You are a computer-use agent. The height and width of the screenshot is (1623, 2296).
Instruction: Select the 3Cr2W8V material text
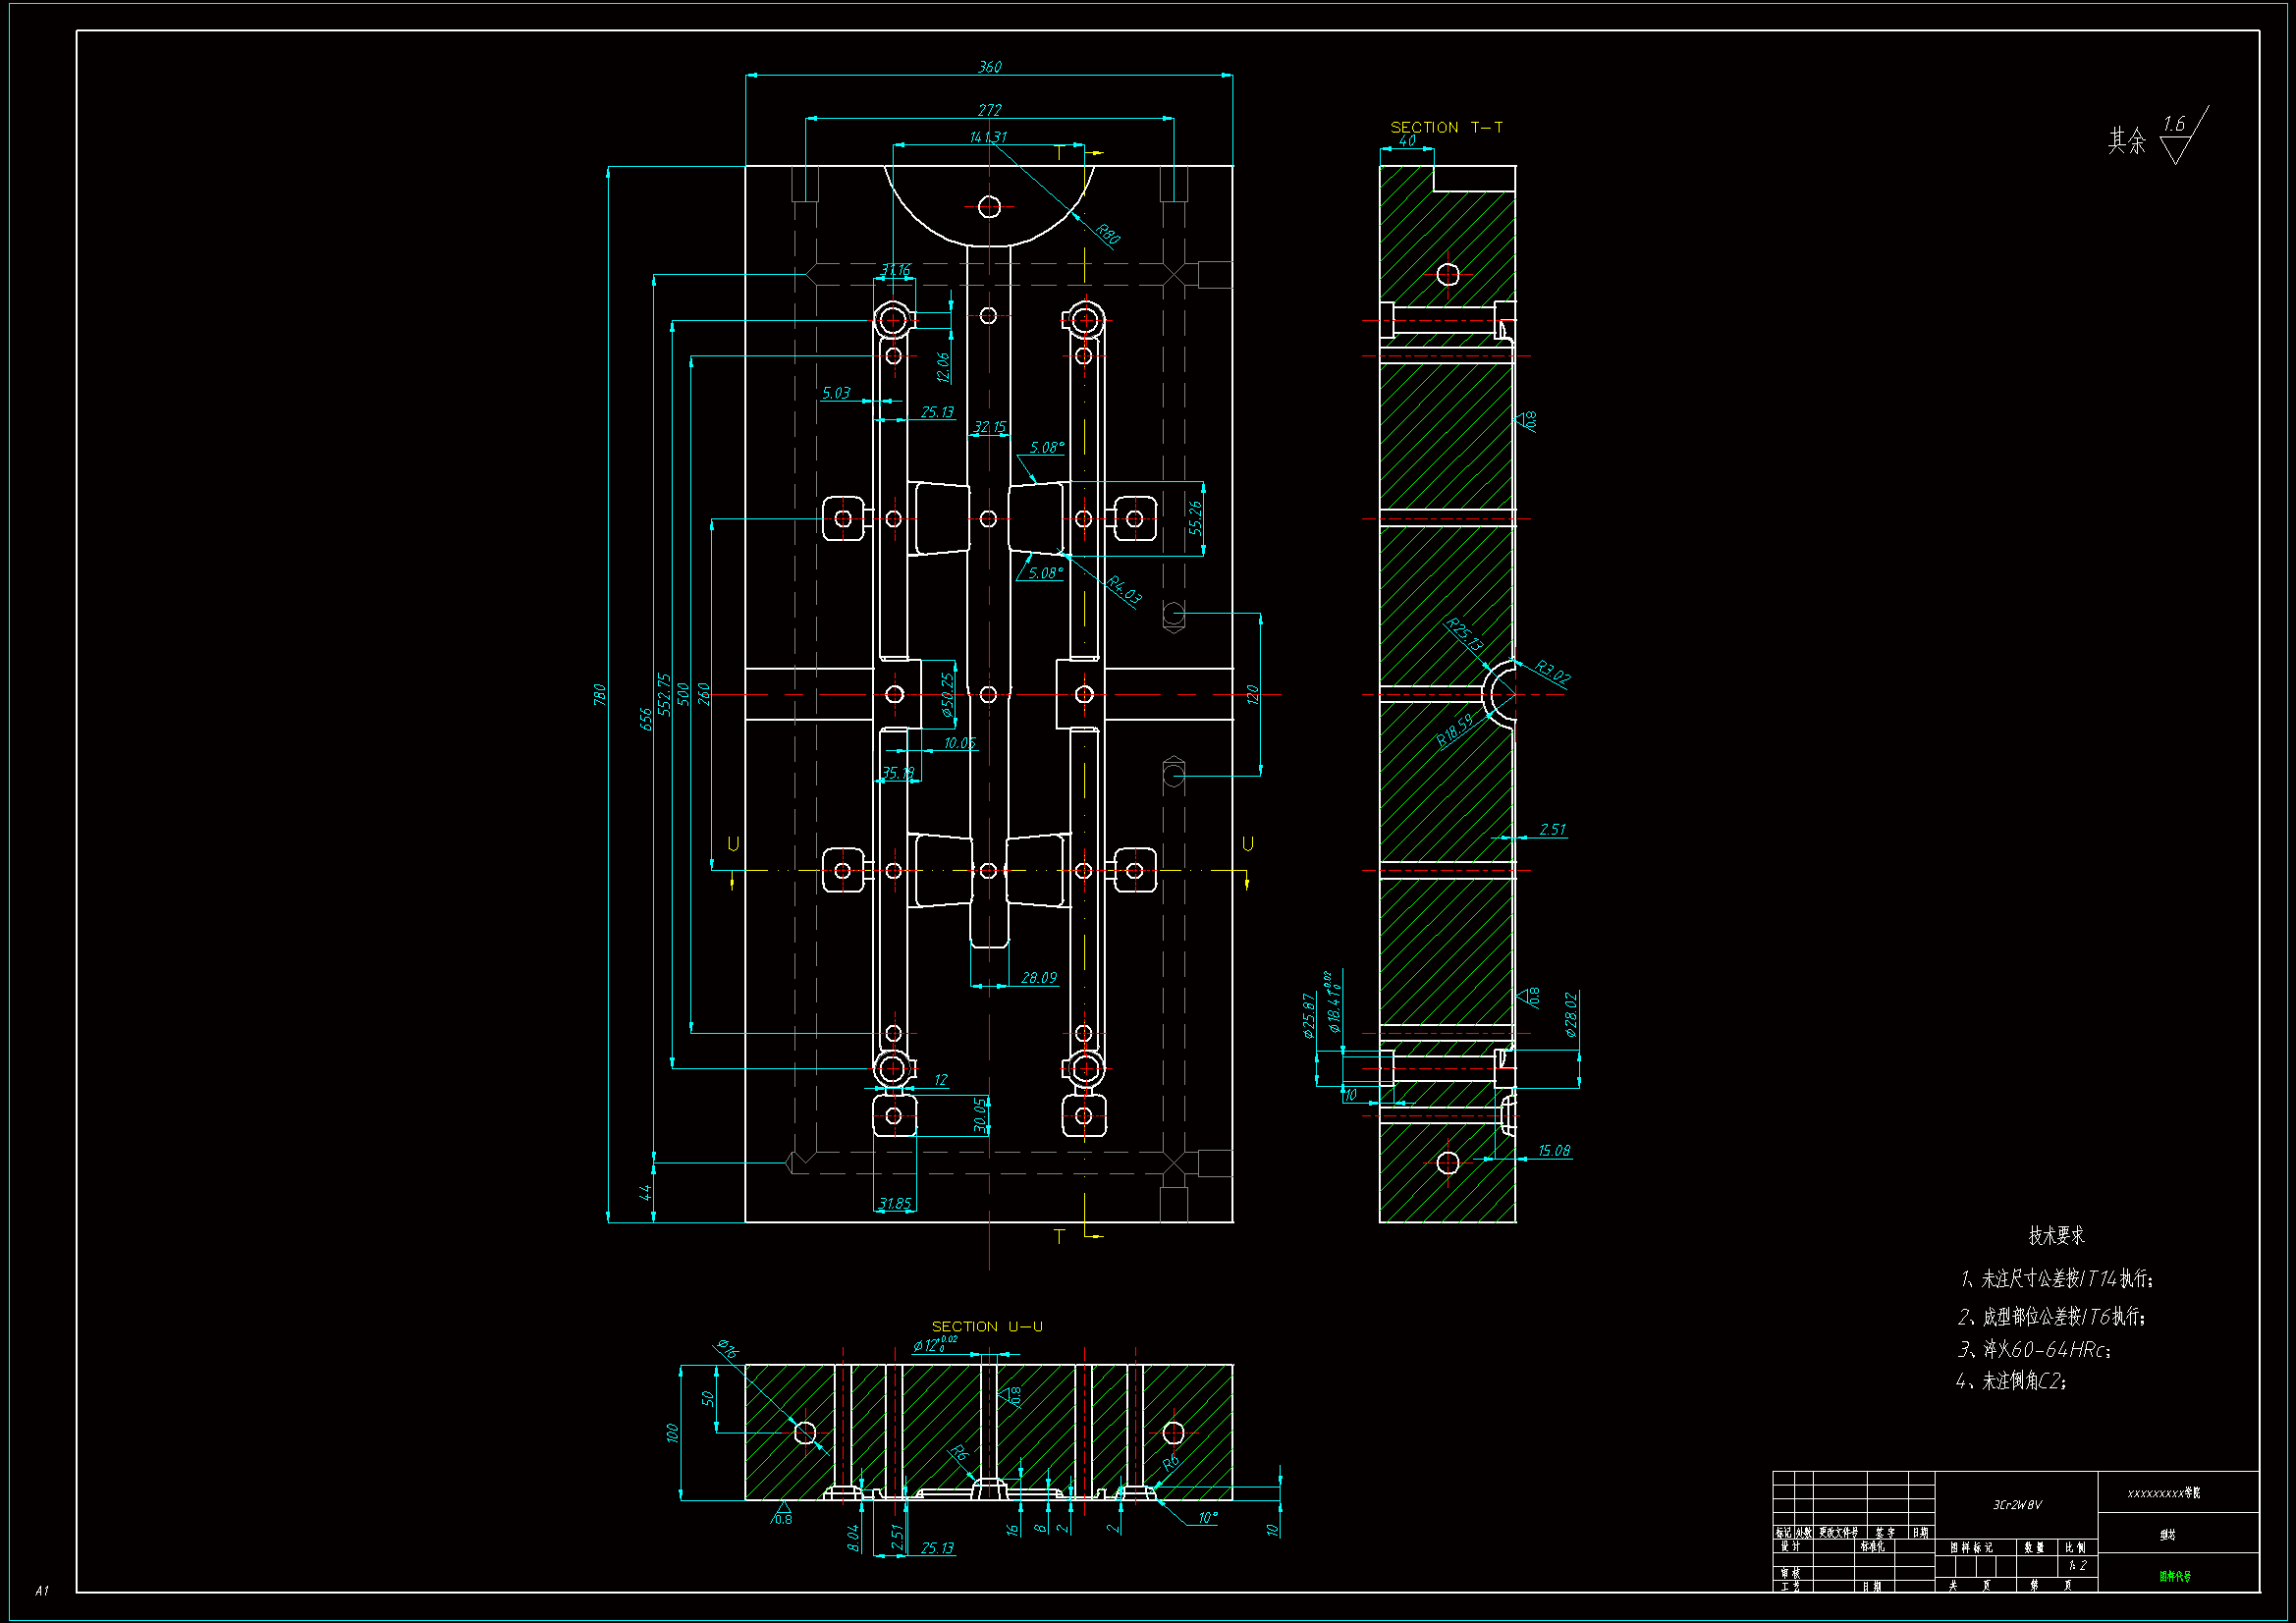[x=2017, y=1505]
